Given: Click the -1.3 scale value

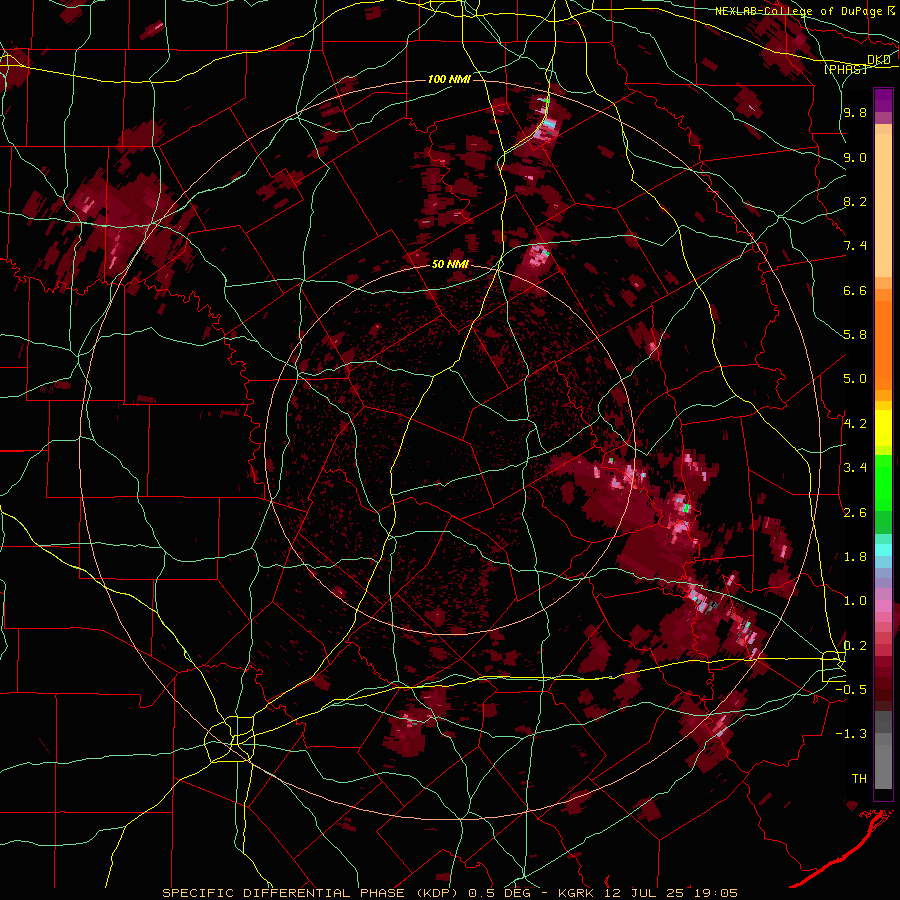Looking at the screenshot, I should pyautogui.click(x=852, y=734).
